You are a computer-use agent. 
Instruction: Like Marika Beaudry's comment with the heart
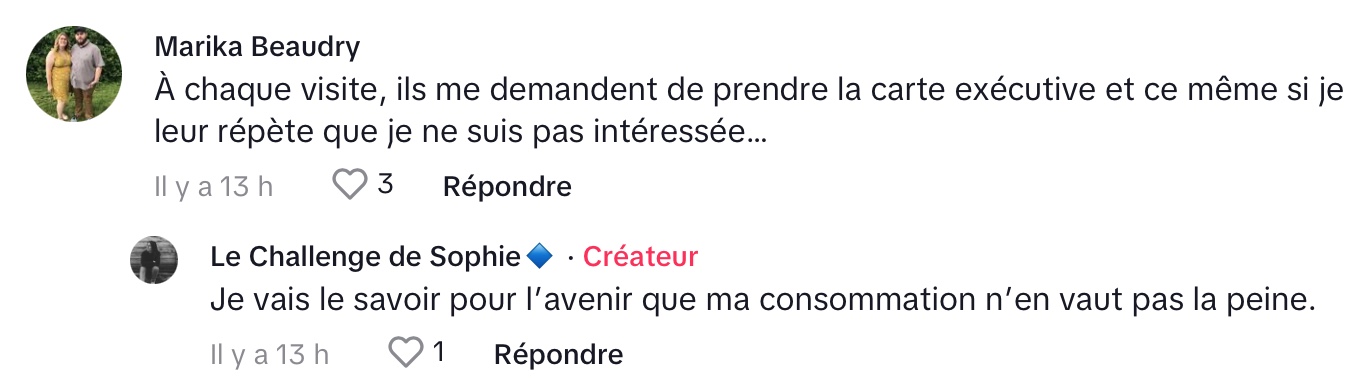pos(350,185)
